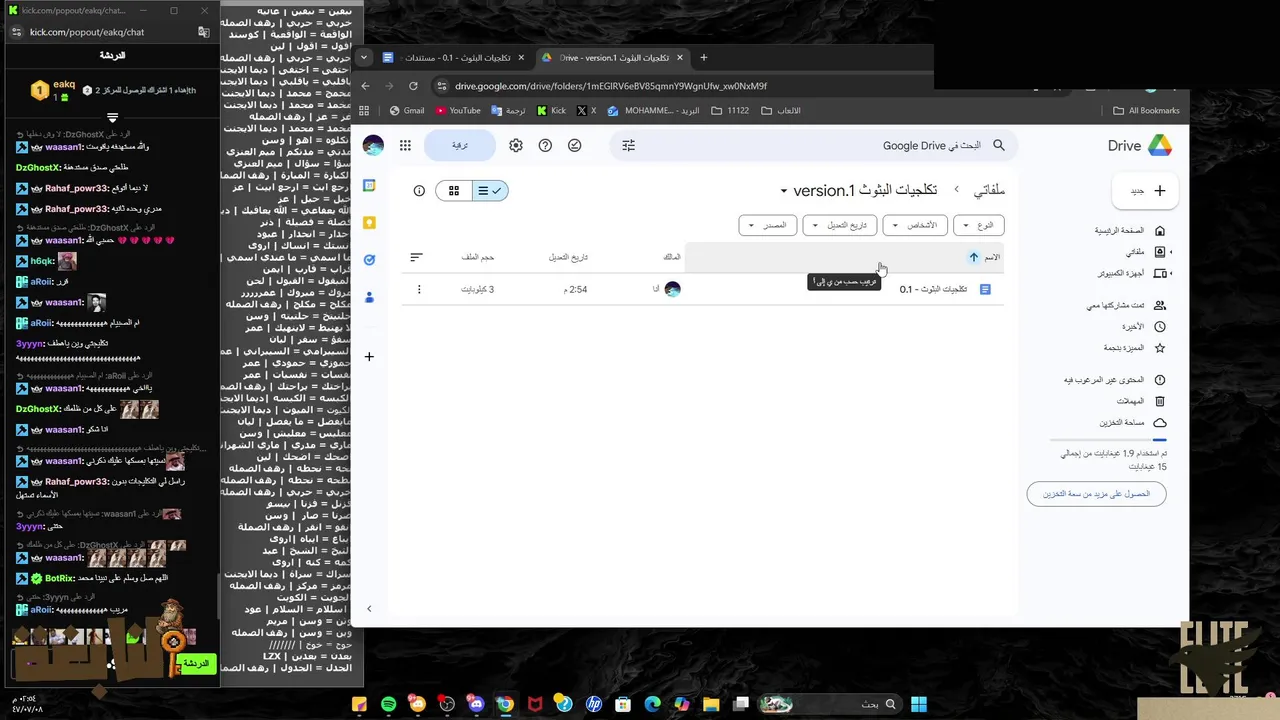This screenshot has width=1280, height=720.
Task: Open McAfee from the taskbar
Action: [535, 704]
